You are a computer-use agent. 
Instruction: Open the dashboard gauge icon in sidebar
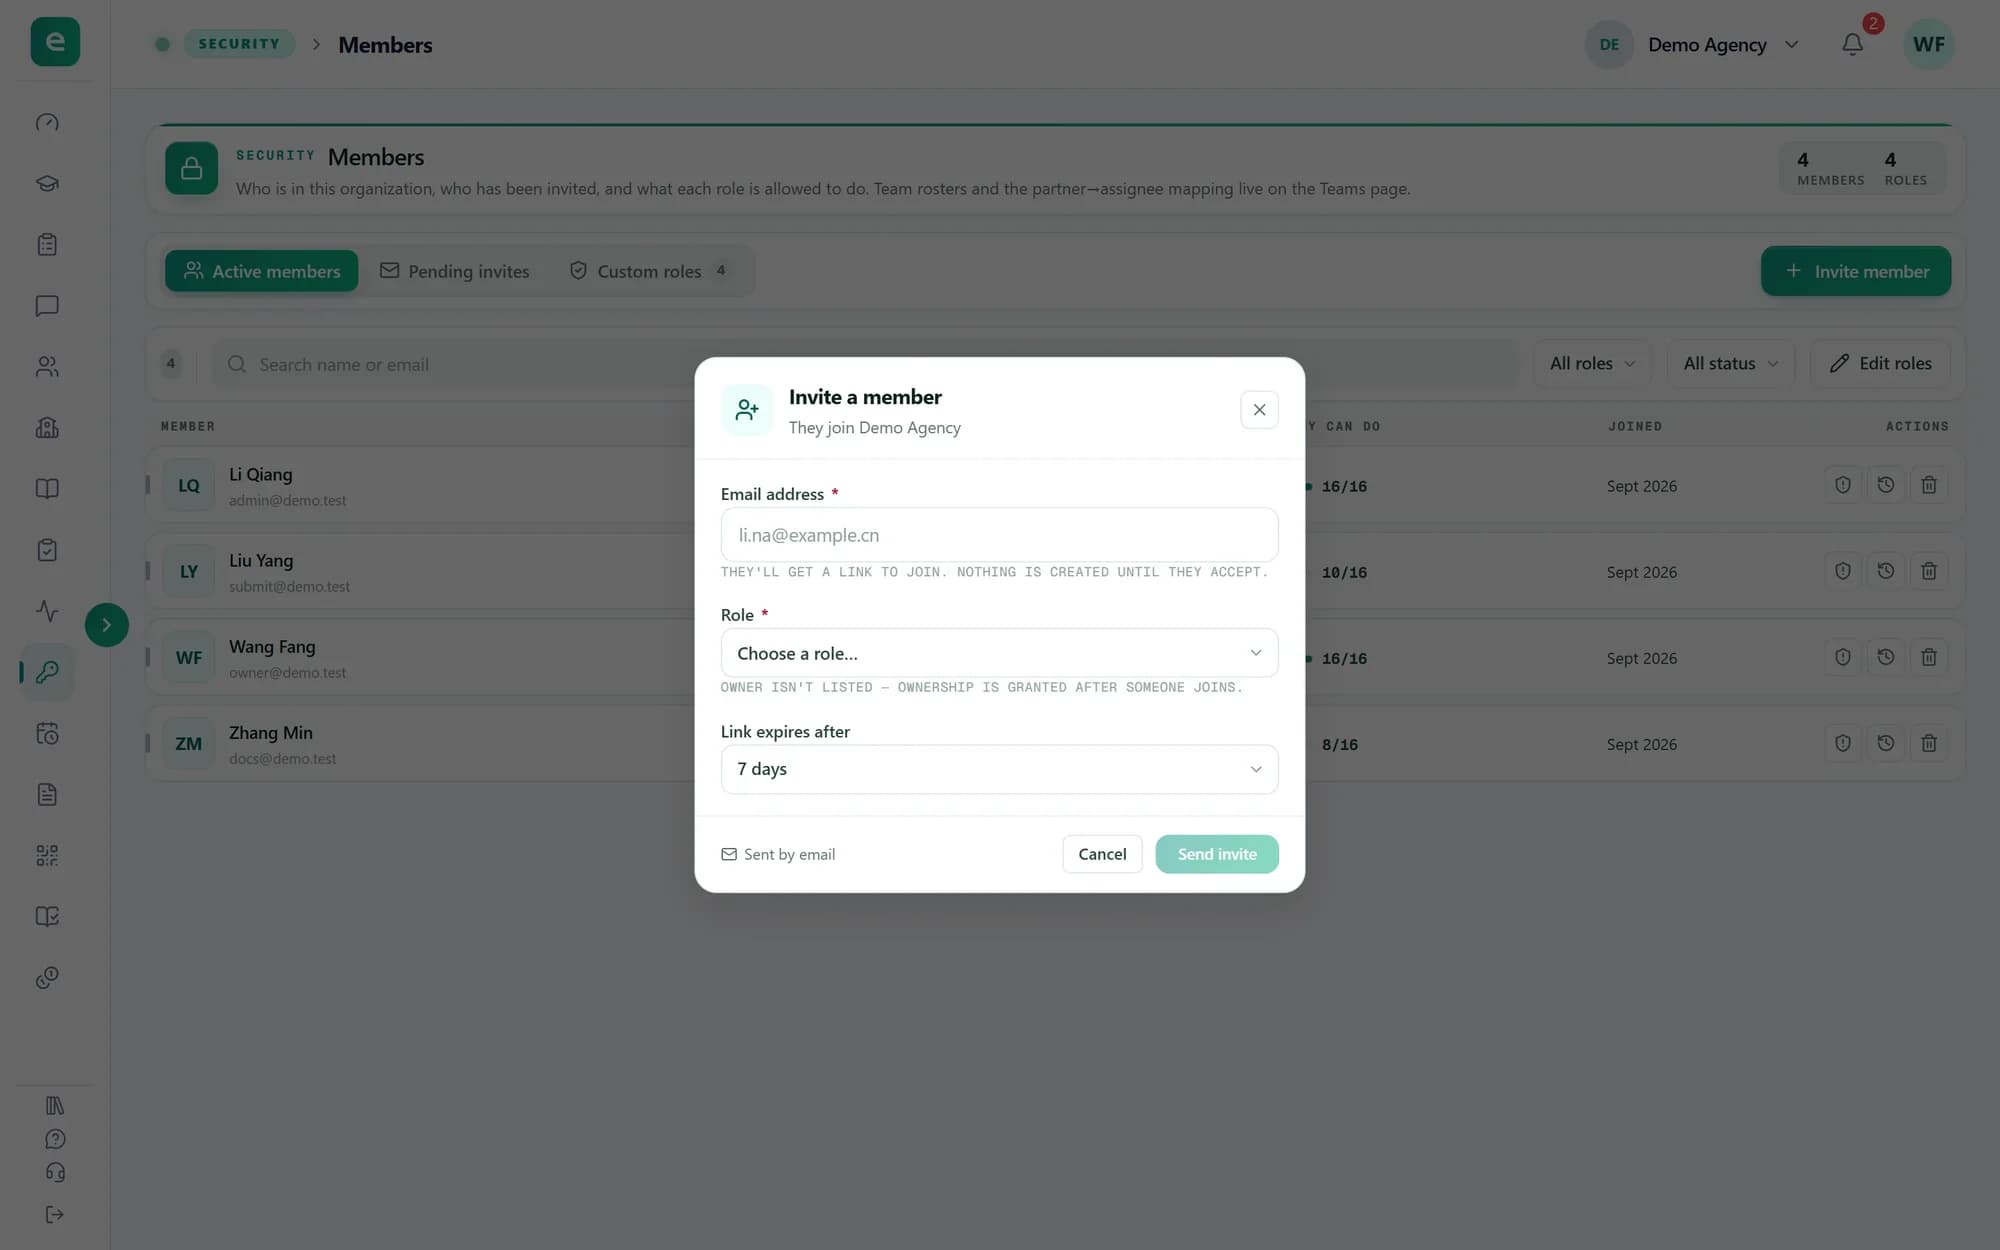click(47, 122)
